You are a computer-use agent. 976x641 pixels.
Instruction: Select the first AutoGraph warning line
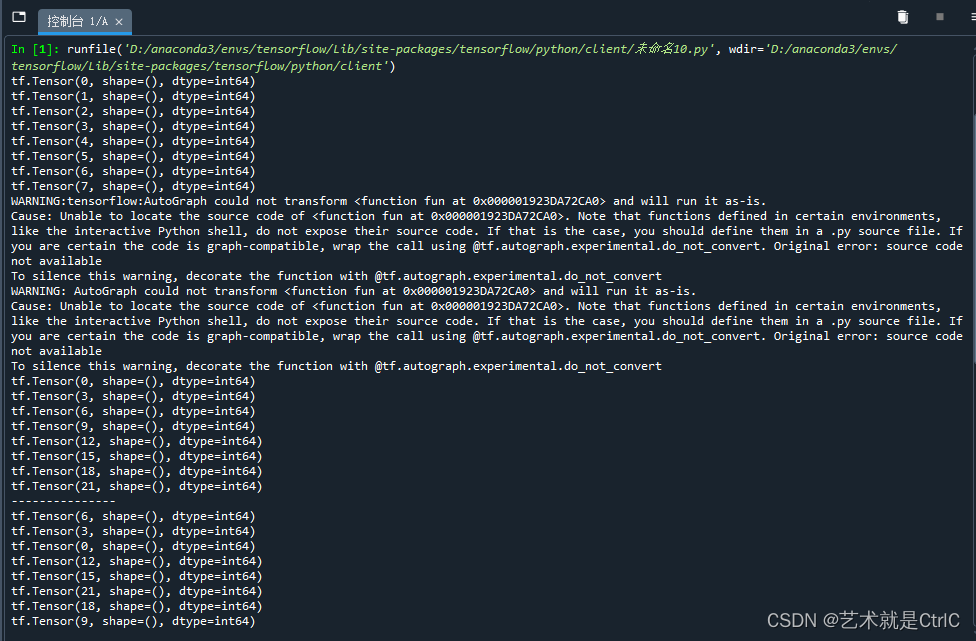[300, 200]
